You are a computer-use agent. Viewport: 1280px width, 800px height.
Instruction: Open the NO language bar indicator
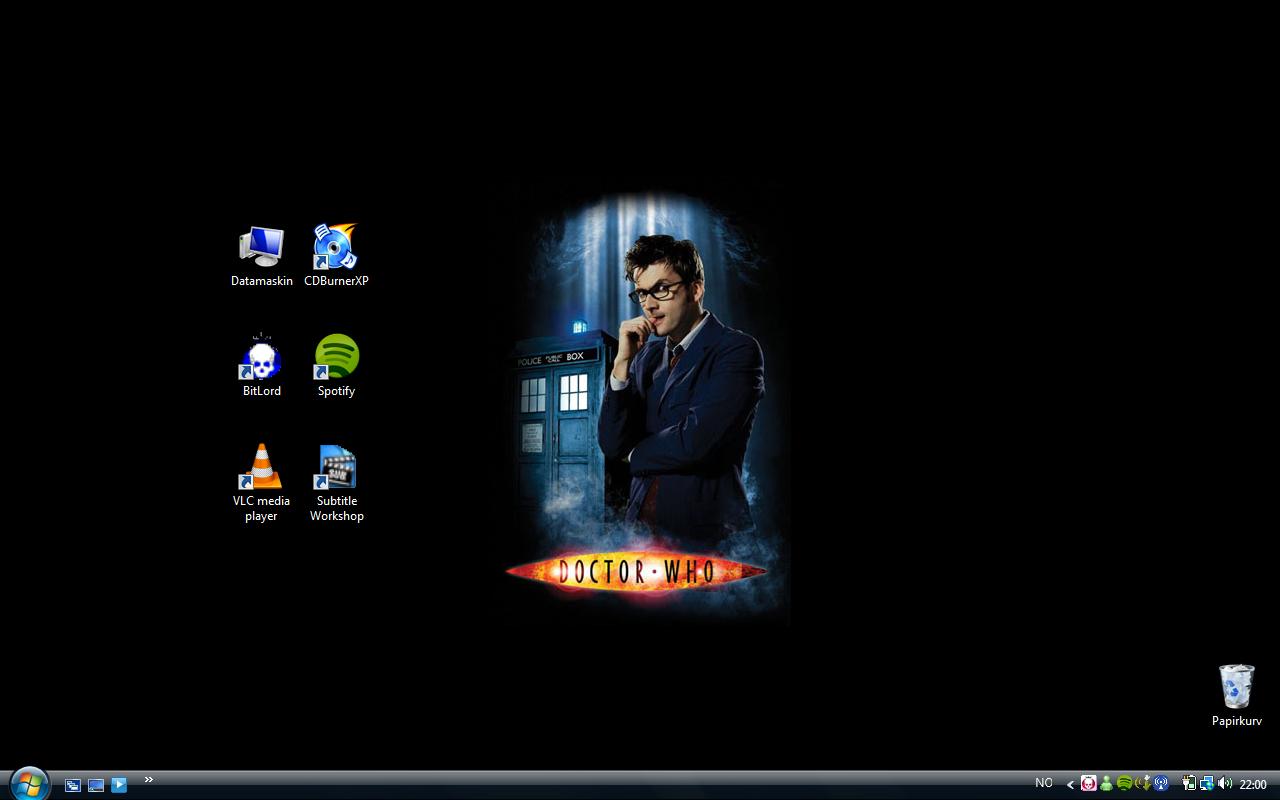[1044, 783]
